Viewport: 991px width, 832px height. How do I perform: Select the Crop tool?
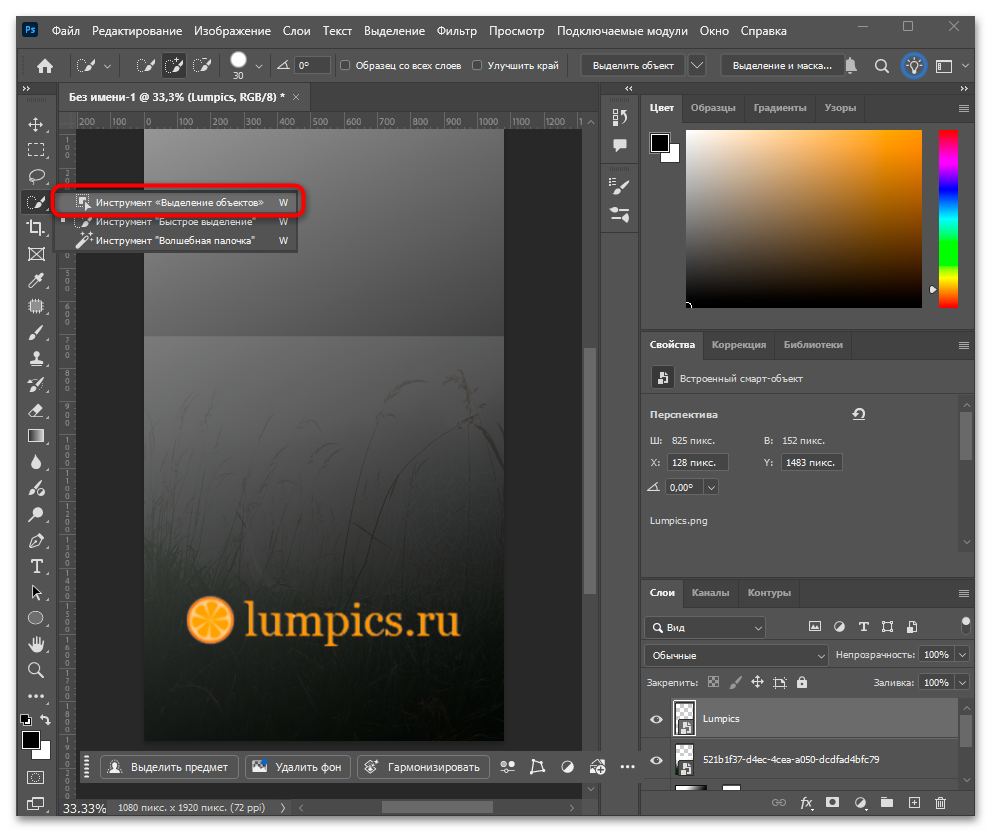36,227
